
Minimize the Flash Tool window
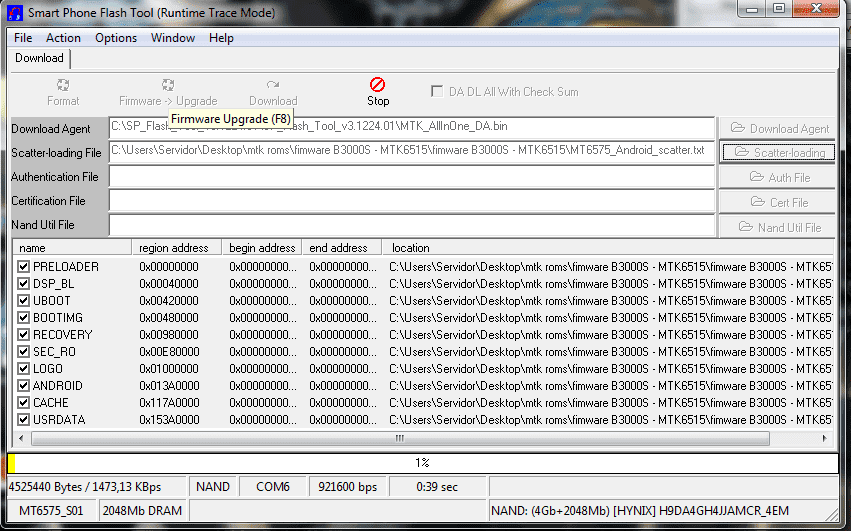coord(752,9)
